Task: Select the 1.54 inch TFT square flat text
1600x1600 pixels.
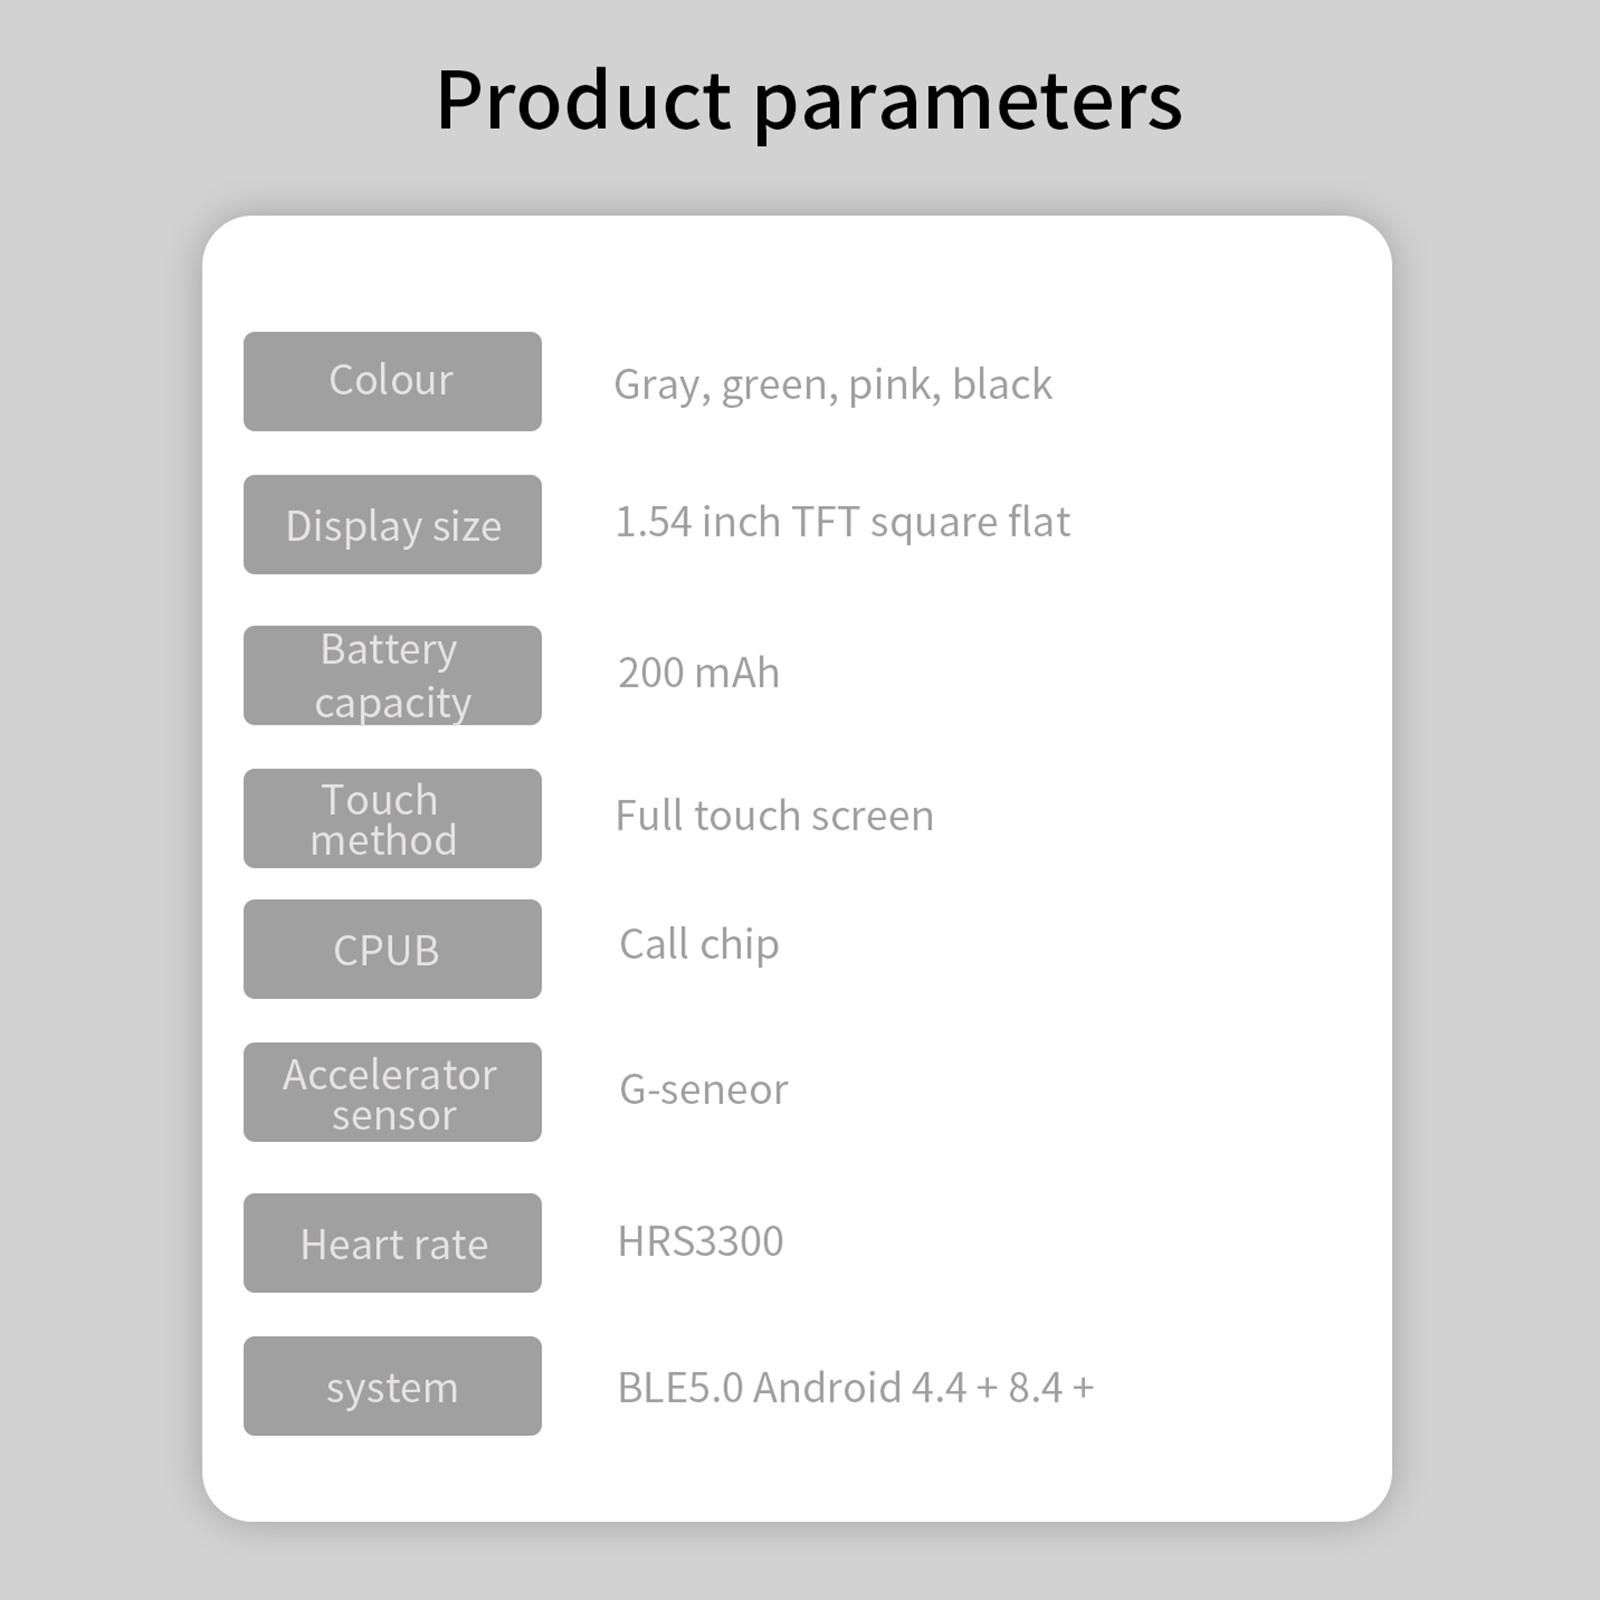Action: tap(843, 524)
